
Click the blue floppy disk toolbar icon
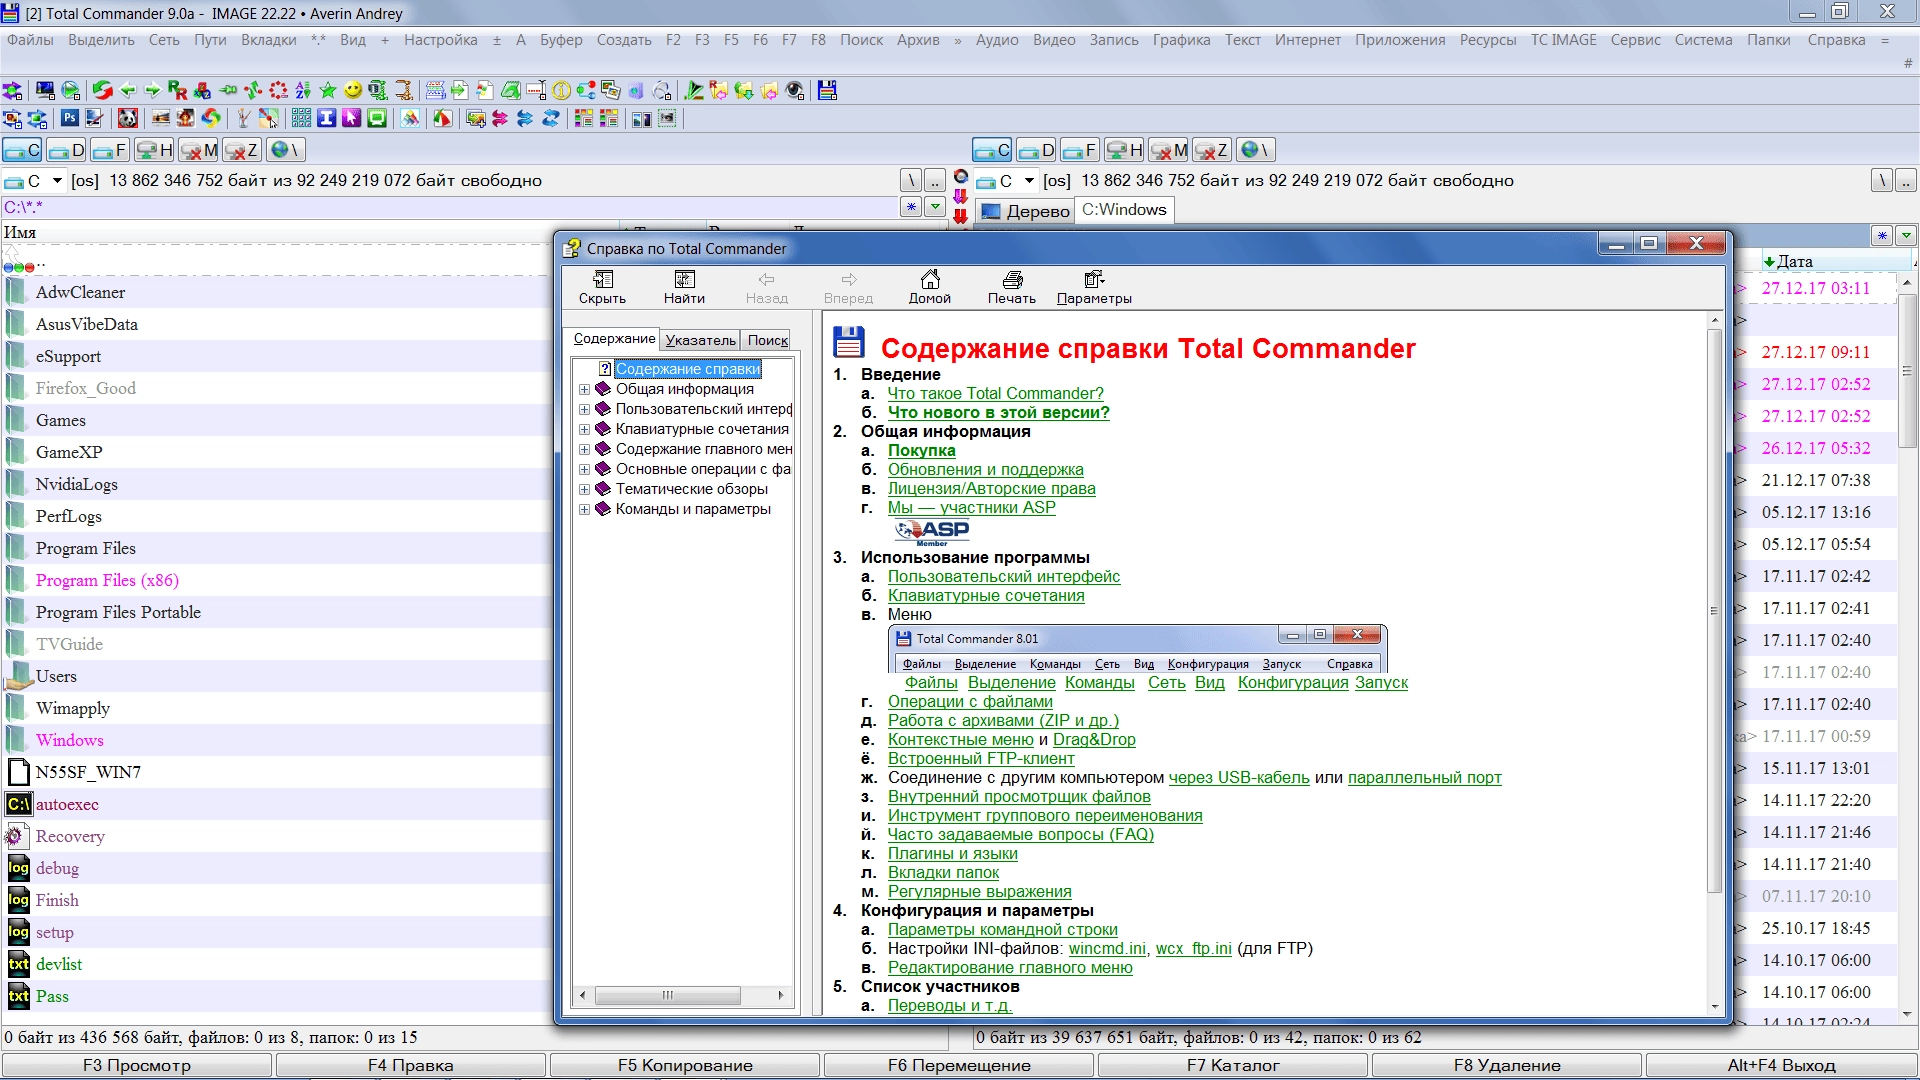(x=827, y=91)
